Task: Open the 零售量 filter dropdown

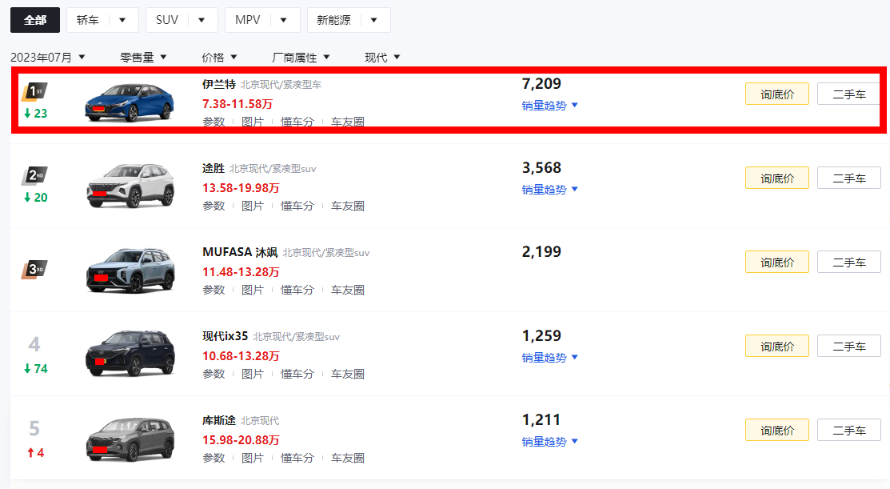Action: click(143, 57)
